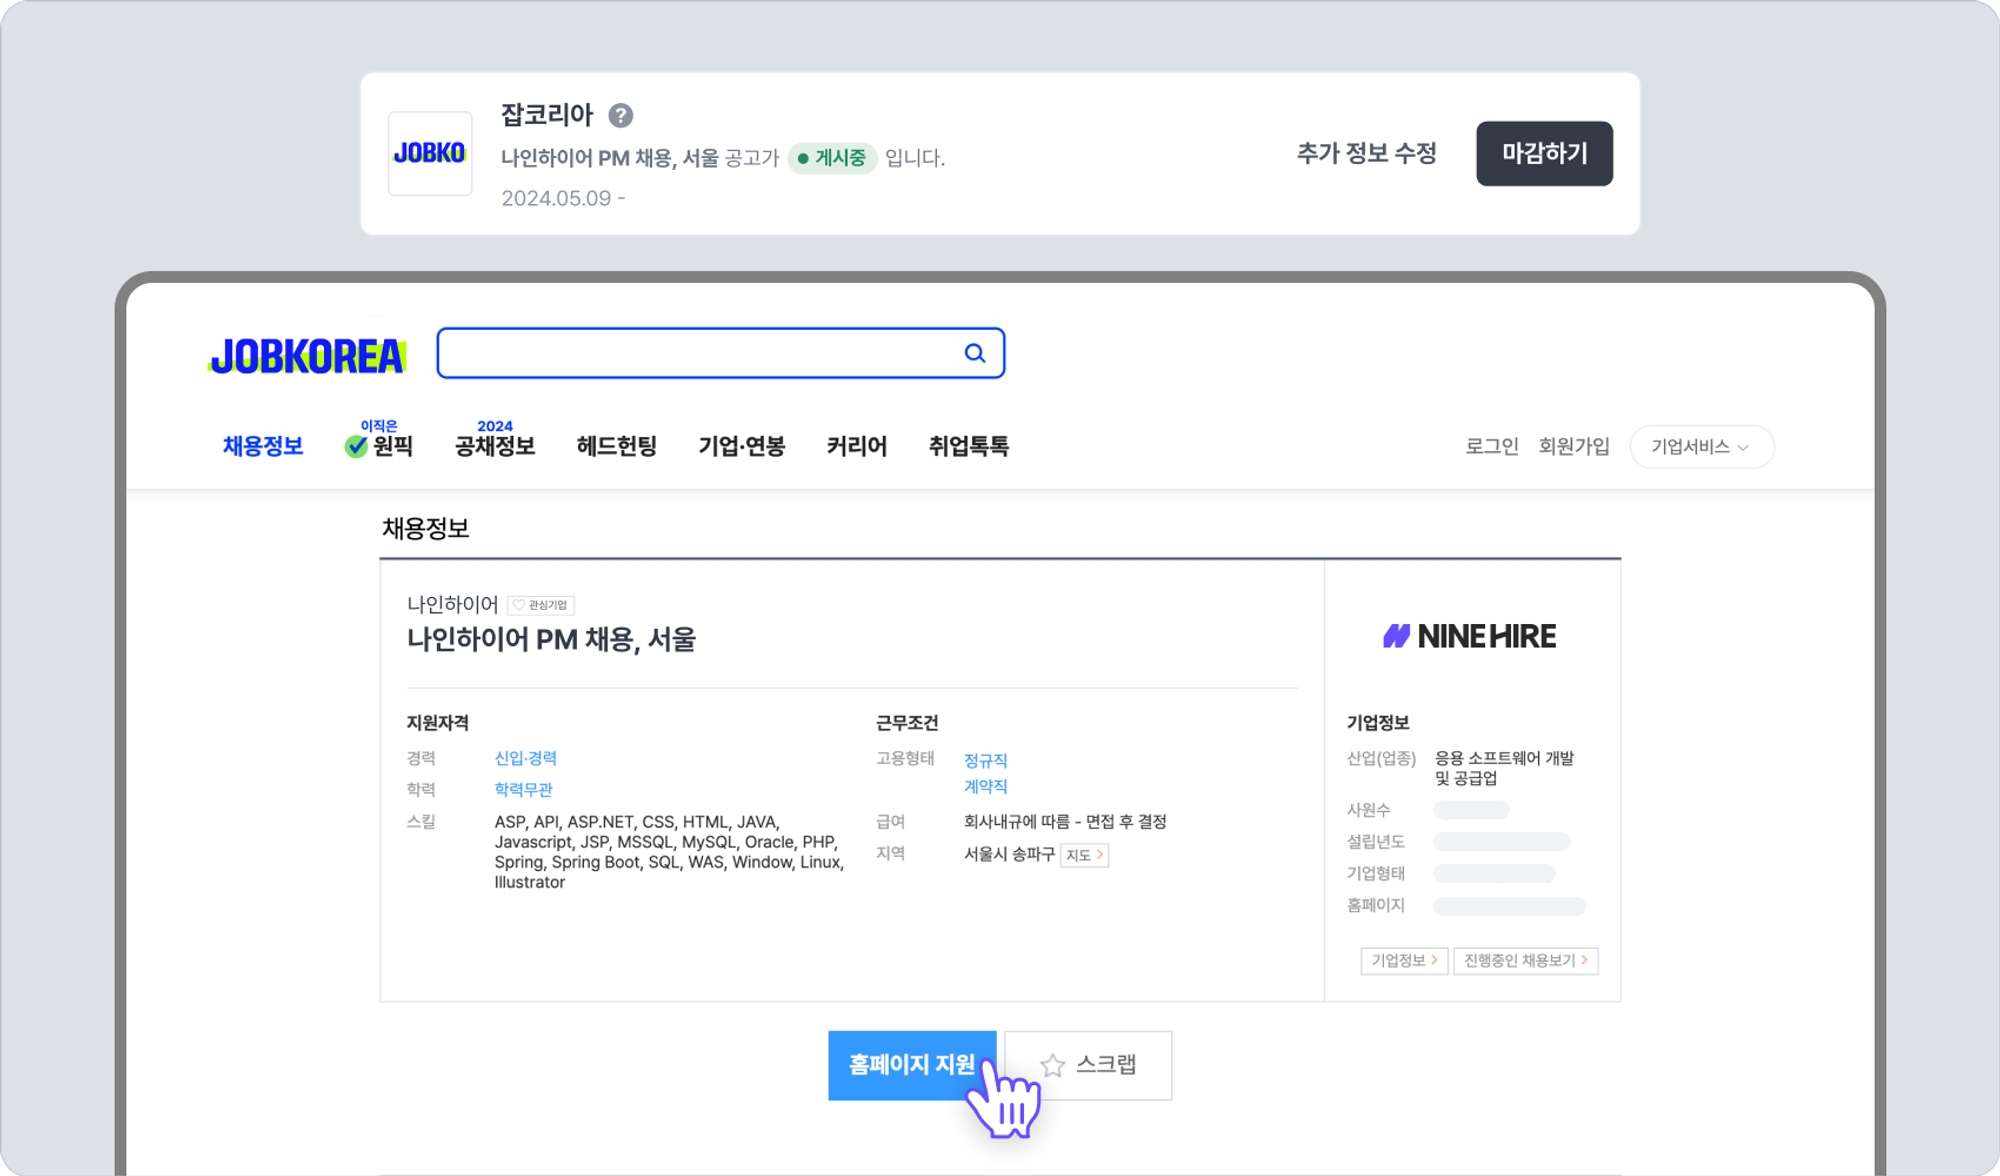Click the 신입·경력 link
The height and width of the screenshot is (1176, 2000).
point(526,758)
